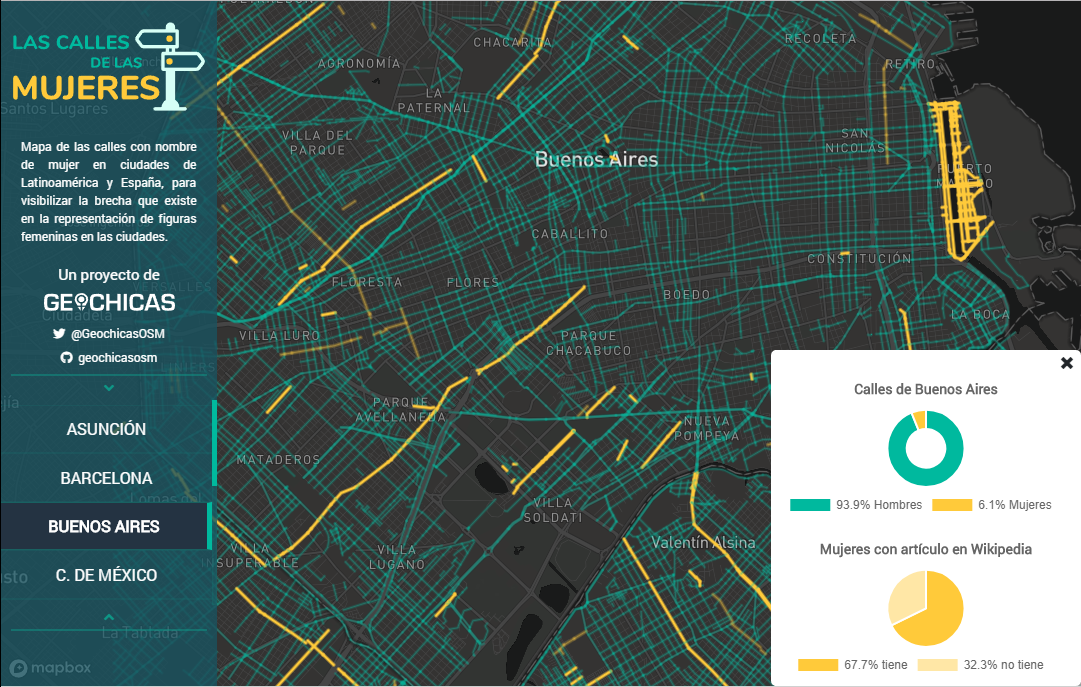Click the Villa Luro label

[280, 335]
